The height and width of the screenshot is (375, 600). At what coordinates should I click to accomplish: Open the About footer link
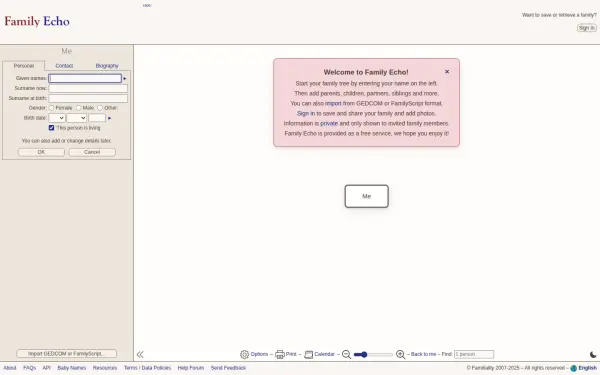coord(10,368)
